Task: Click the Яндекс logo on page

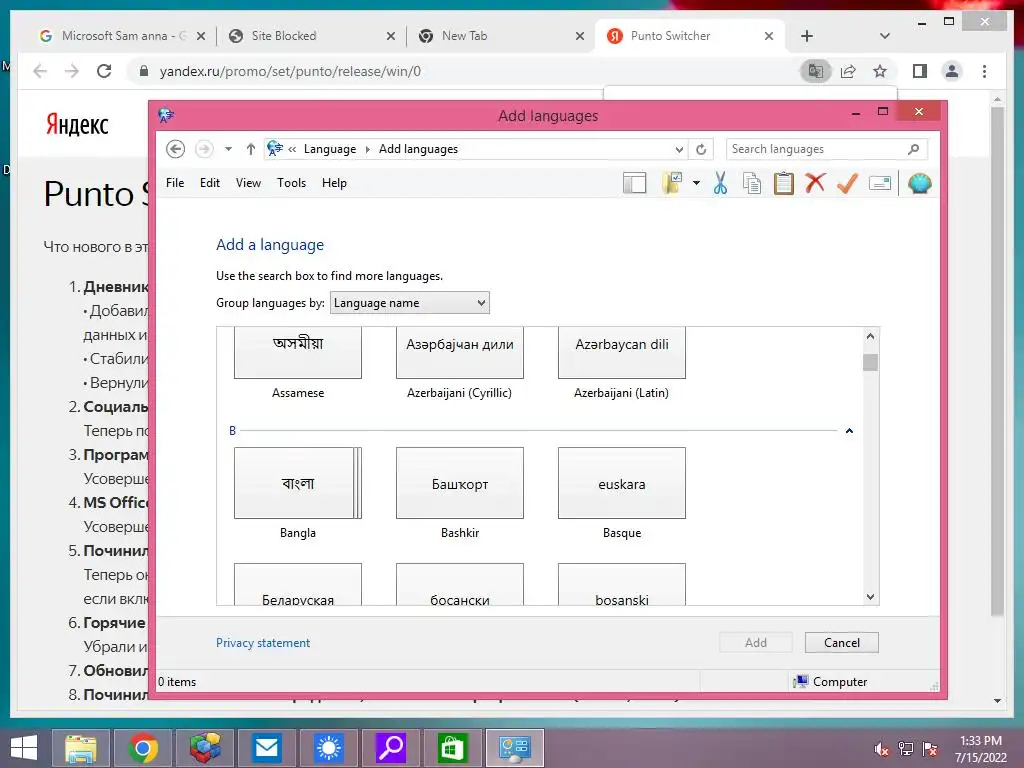Action: (x=77, y=124)
